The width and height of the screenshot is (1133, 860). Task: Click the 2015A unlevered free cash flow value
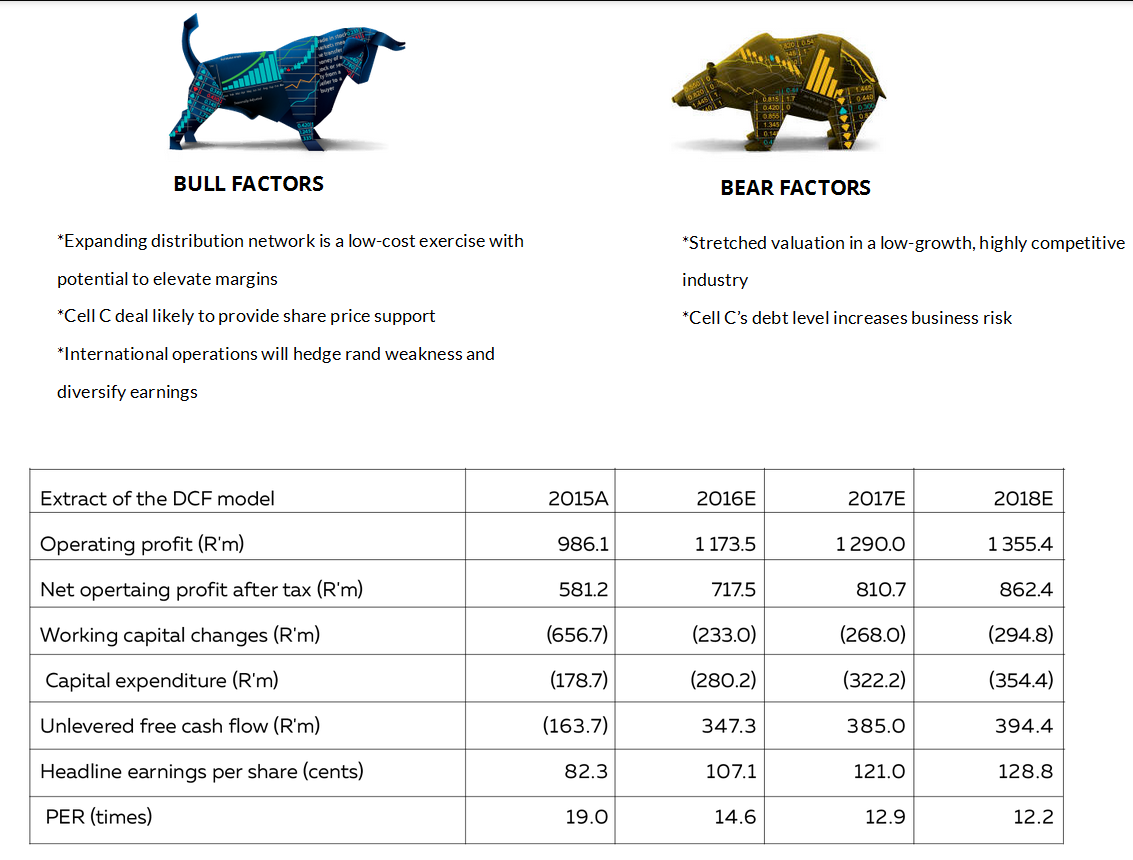(576, 726)
